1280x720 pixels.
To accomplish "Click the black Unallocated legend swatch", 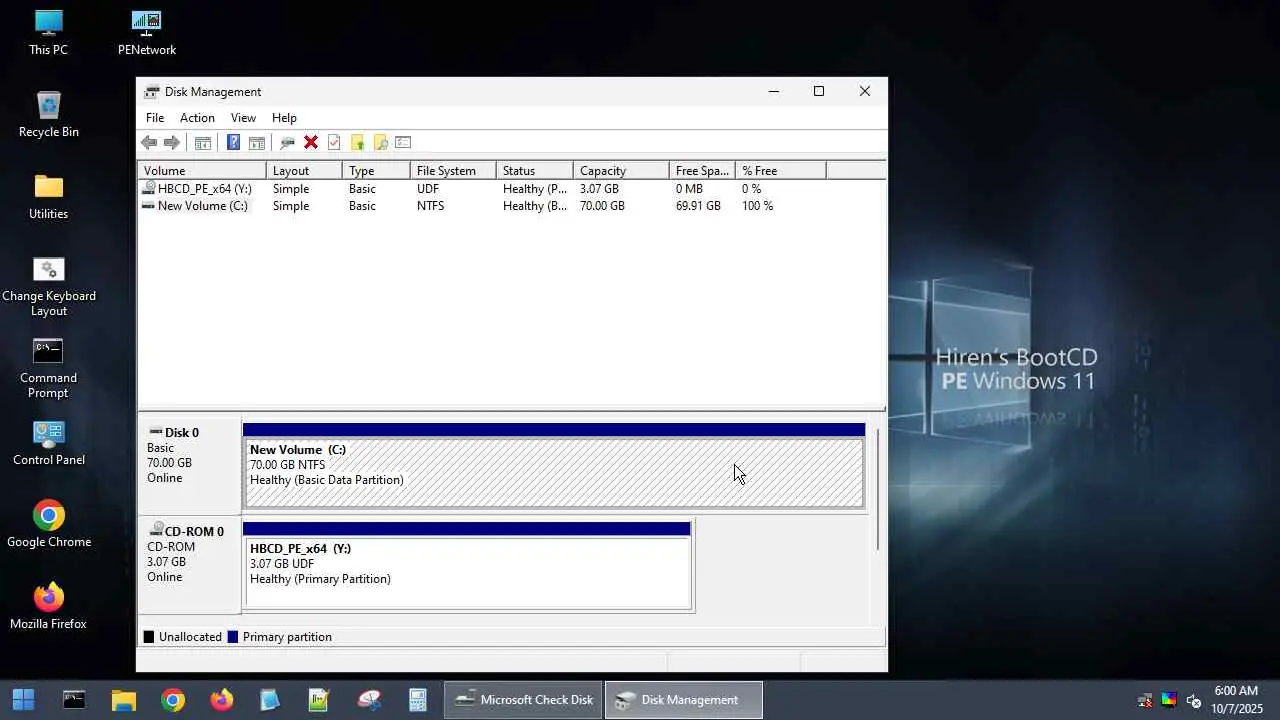I will click(149, 637).
